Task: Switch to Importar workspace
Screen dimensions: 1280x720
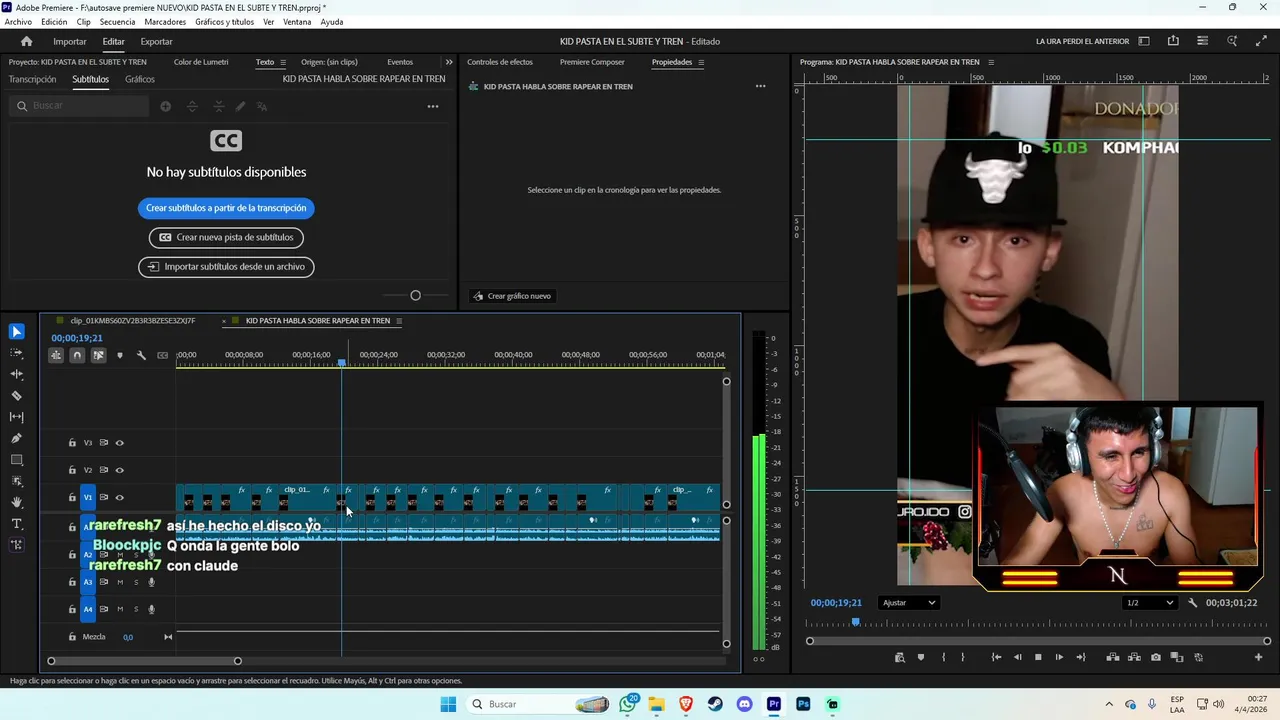Action: click(x=70, y=41)
